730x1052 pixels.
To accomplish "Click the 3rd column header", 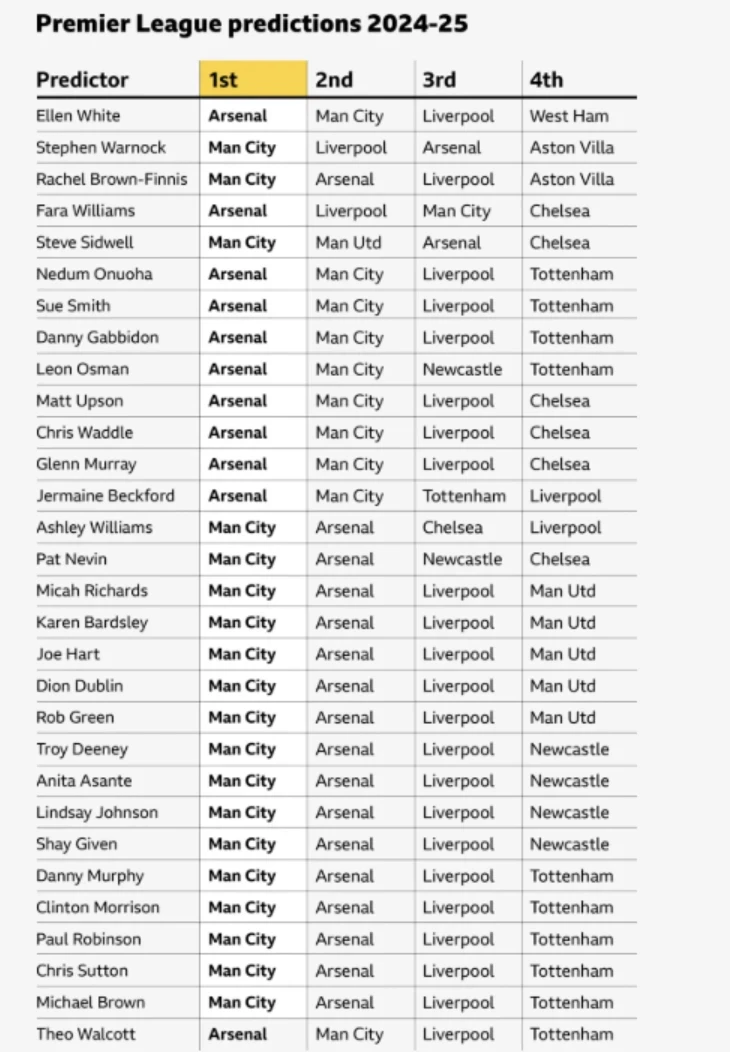I will 439,80.
